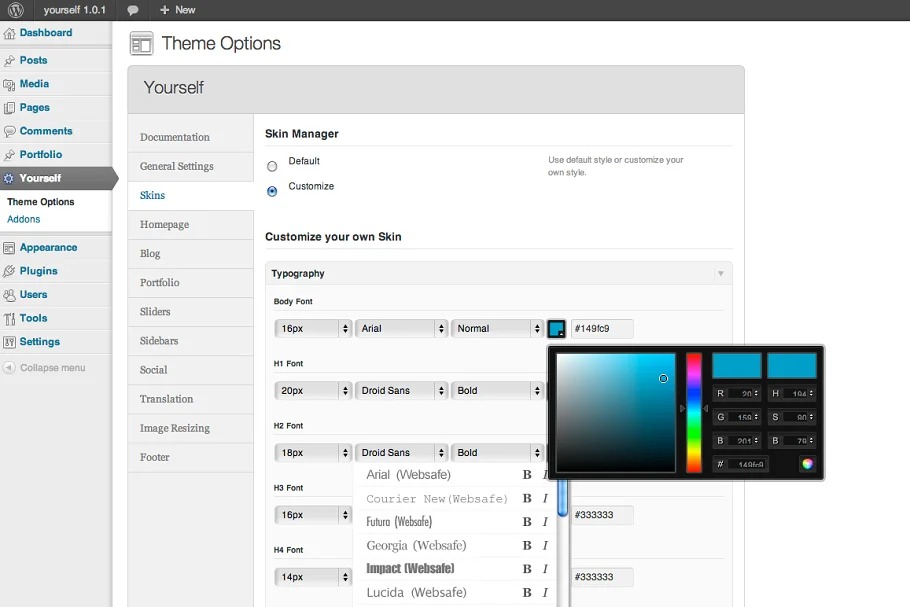This screenshot has height=607, width=910.
Task: Open Tools via wrench icon
Action: pos(10,318)
